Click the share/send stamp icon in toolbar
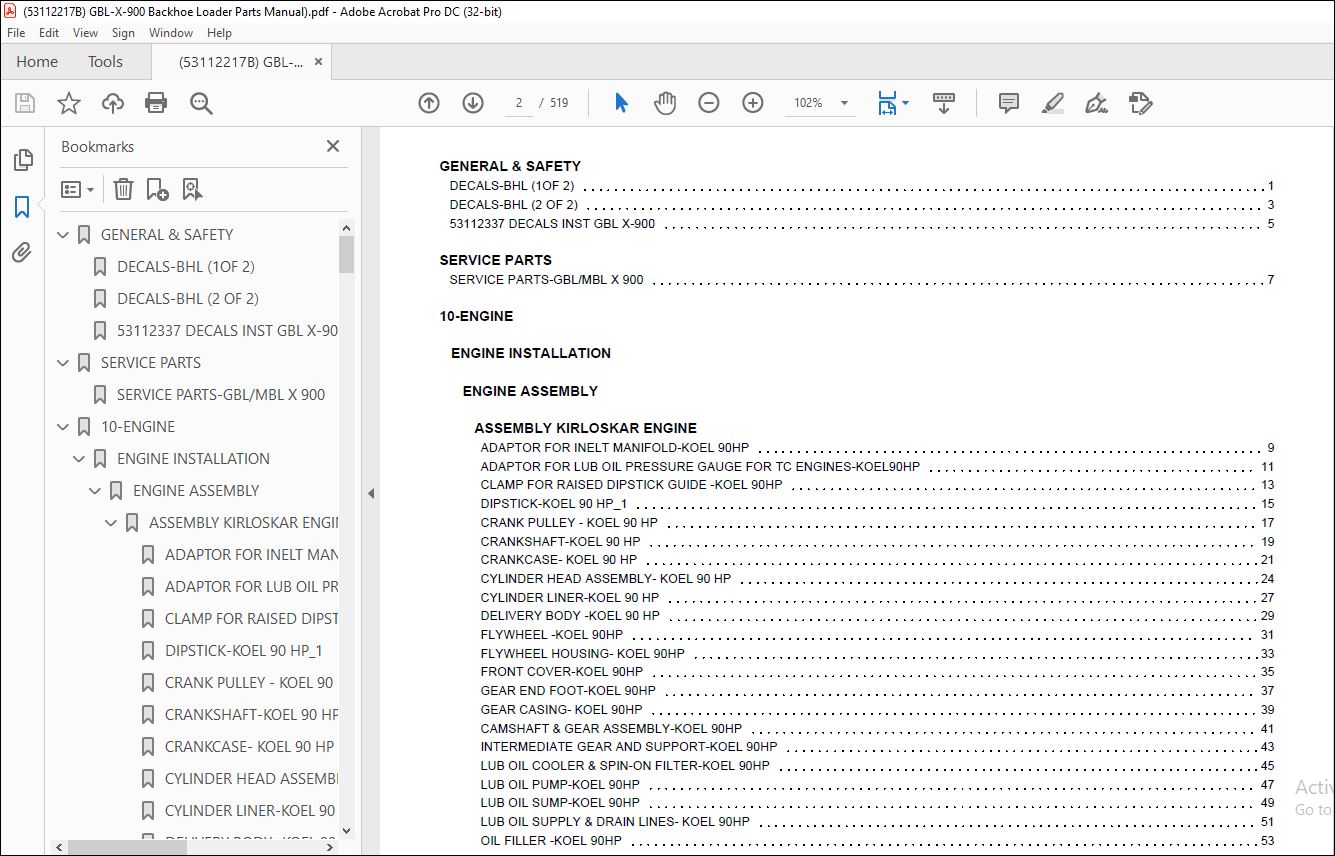 click(1140, 103)
